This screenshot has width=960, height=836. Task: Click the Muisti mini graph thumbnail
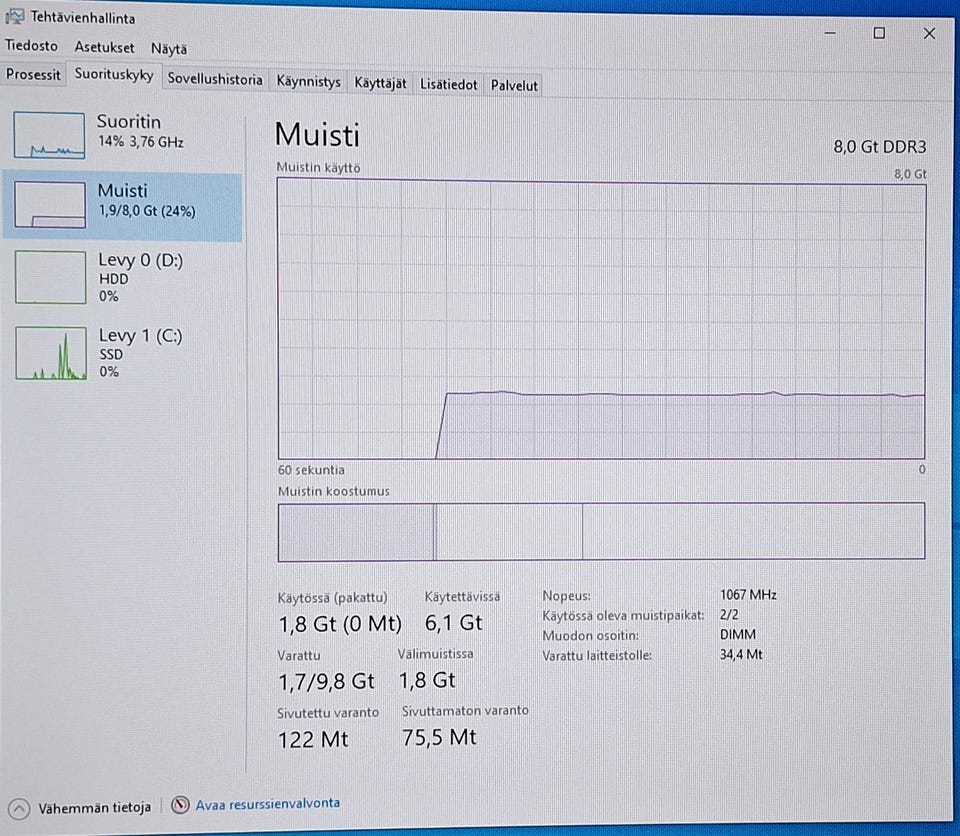(50, 205)
